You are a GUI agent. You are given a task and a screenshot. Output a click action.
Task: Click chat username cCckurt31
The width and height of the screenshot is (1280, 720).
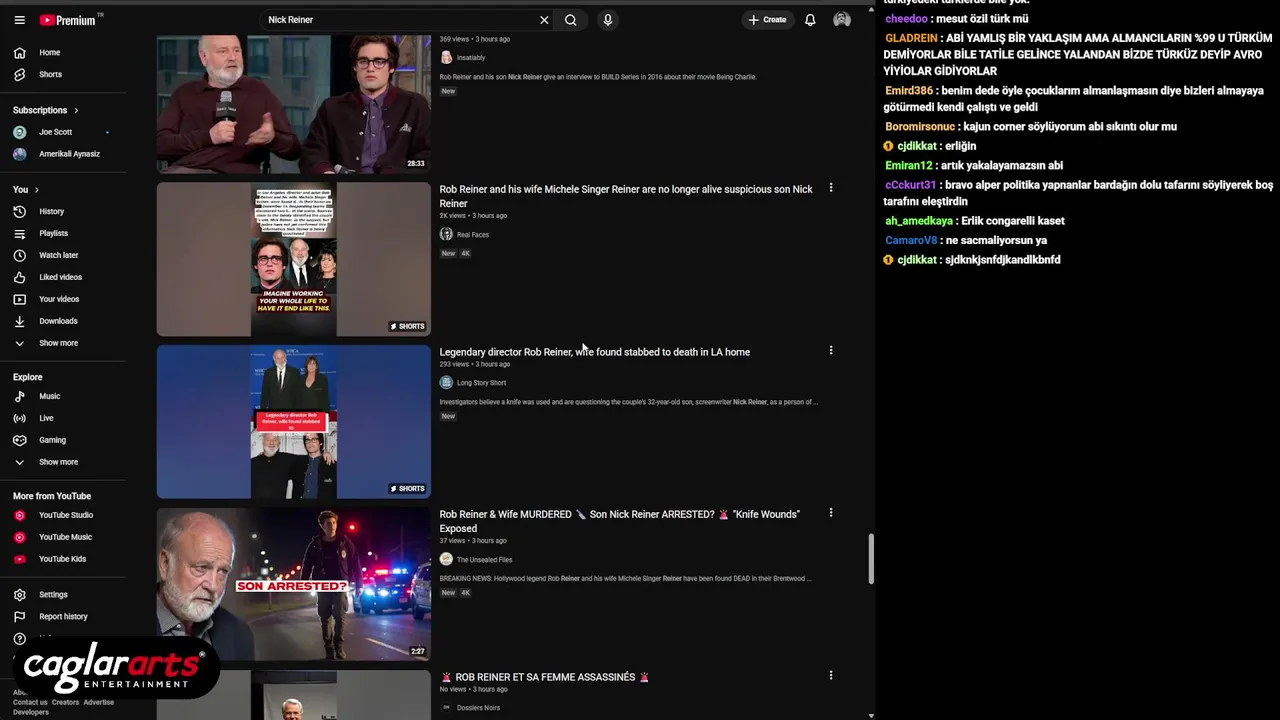910,185
